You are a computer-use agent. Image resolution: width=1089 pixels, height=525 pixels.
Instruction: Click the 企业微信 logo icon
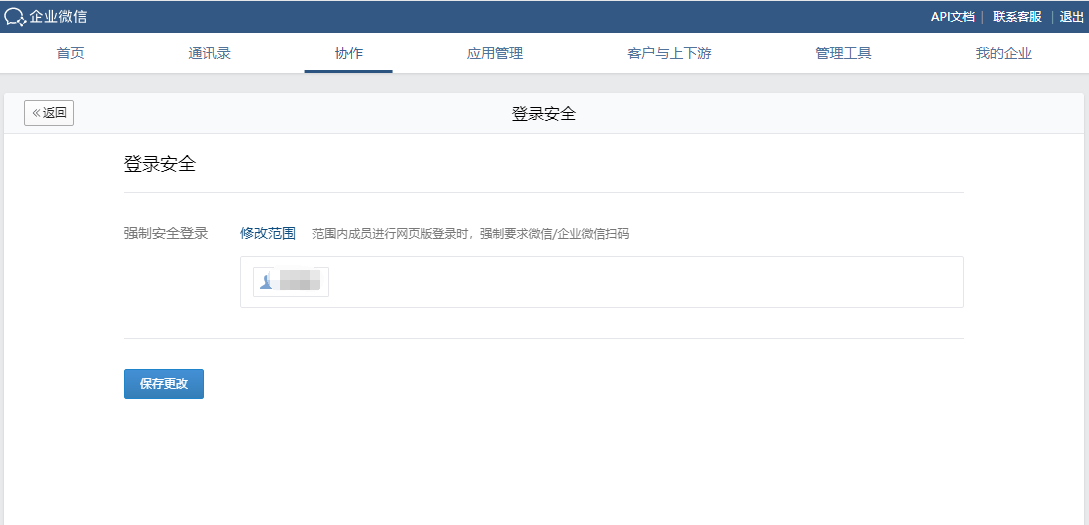click(x=15, y=17)
